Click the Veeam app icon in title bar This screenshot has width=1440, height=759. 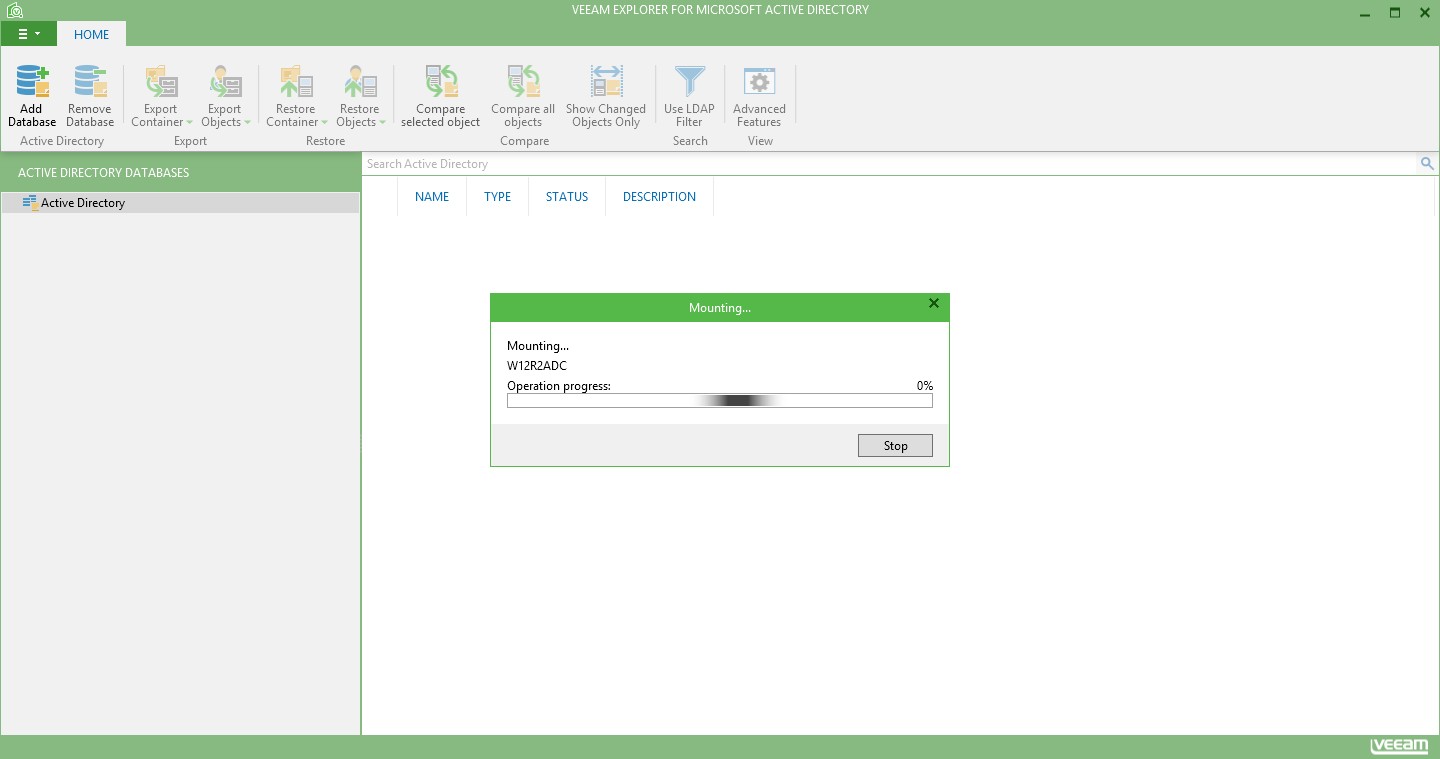click(x=14, y=11)
